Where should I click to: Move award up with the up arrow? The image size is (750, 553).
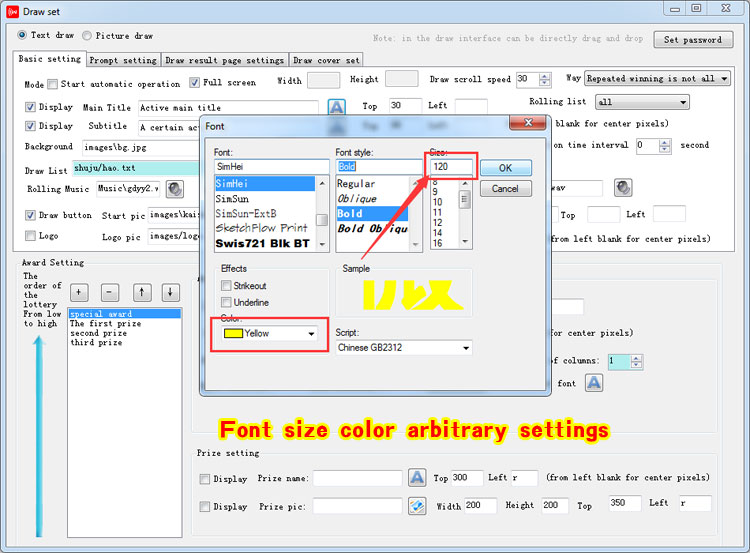click(x=141, y=292)
